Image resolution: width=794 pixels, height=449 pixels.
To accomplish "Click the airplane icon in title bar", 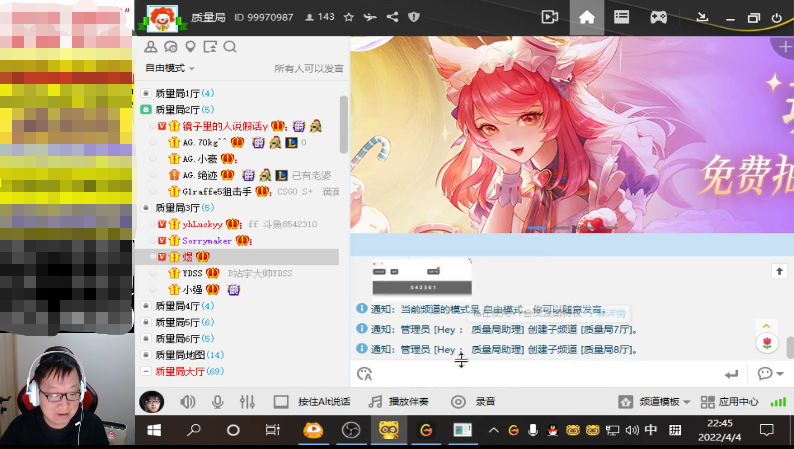I will pos(370,17).
